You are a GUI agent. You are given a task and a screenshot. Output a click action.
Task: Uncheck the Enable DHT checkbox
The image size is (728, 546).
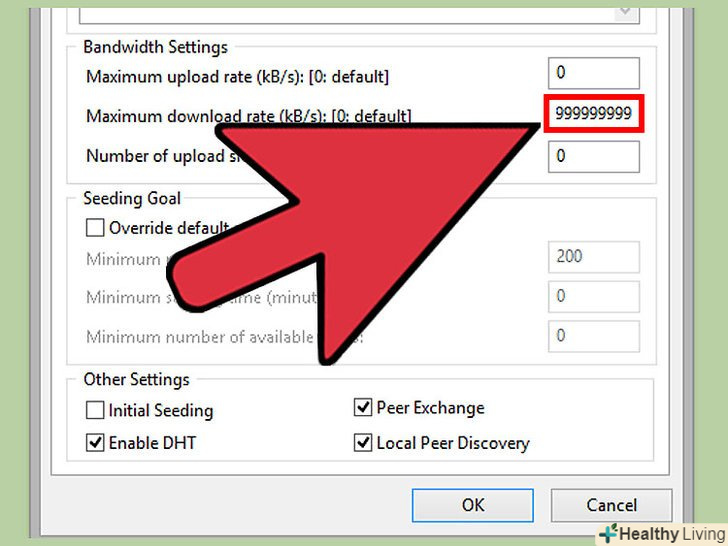pos(95,442)
